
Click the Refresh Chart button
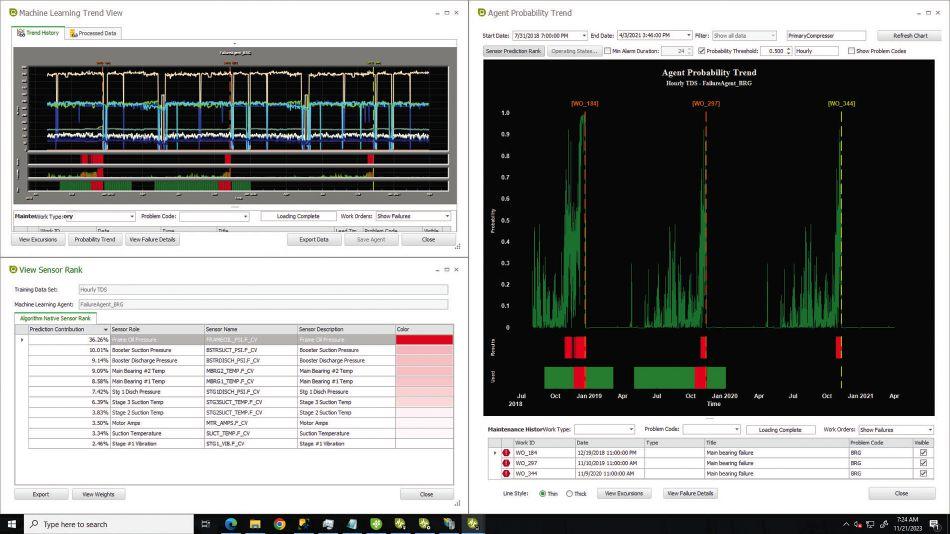(x=910, y=35)
